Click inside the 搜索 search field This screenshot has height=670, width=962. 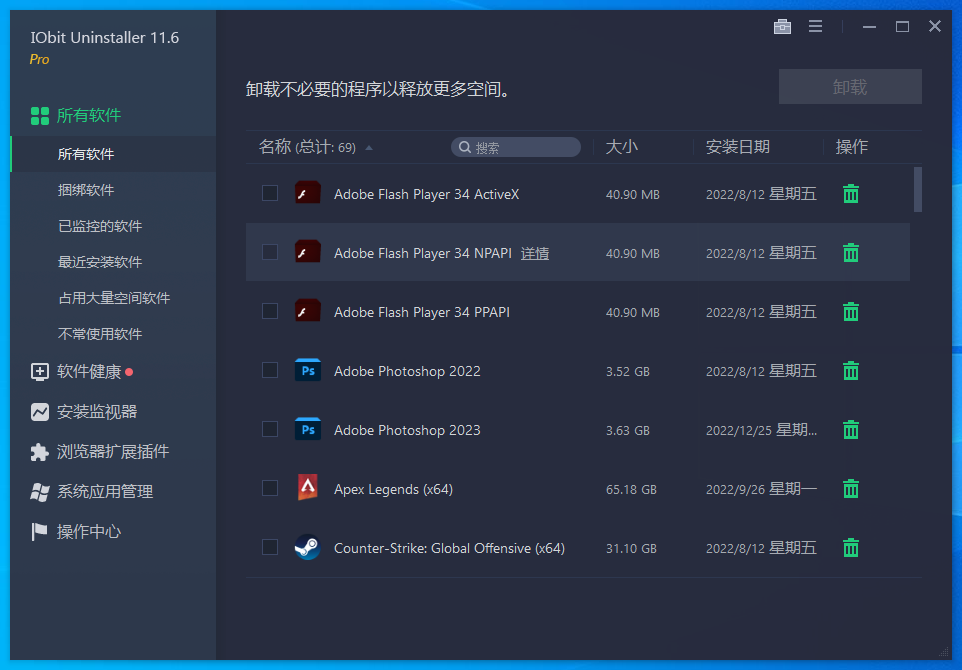pyautogui.click(x=520, y=146)
